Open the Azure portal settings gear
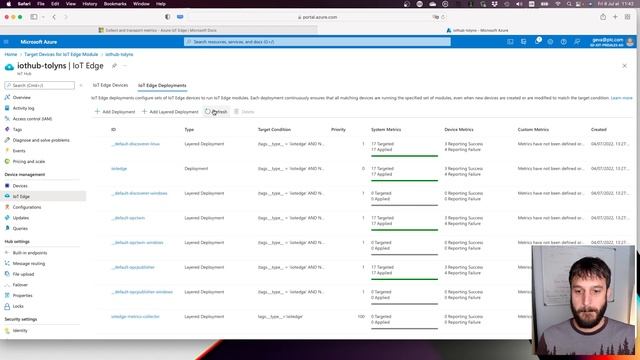This screenshot has height=360, width=640. pyautogui.click(x=550, y=42)
